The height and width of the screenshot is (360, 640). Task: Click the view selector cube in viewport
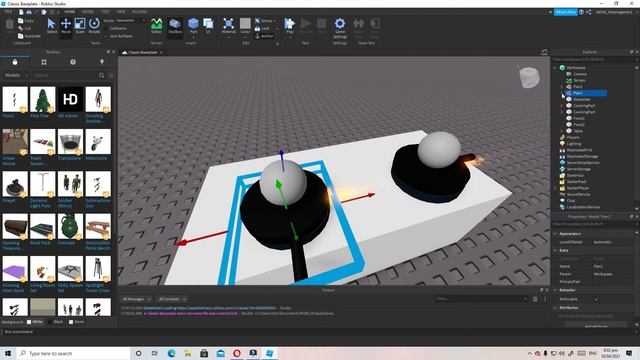coord(529,77)
